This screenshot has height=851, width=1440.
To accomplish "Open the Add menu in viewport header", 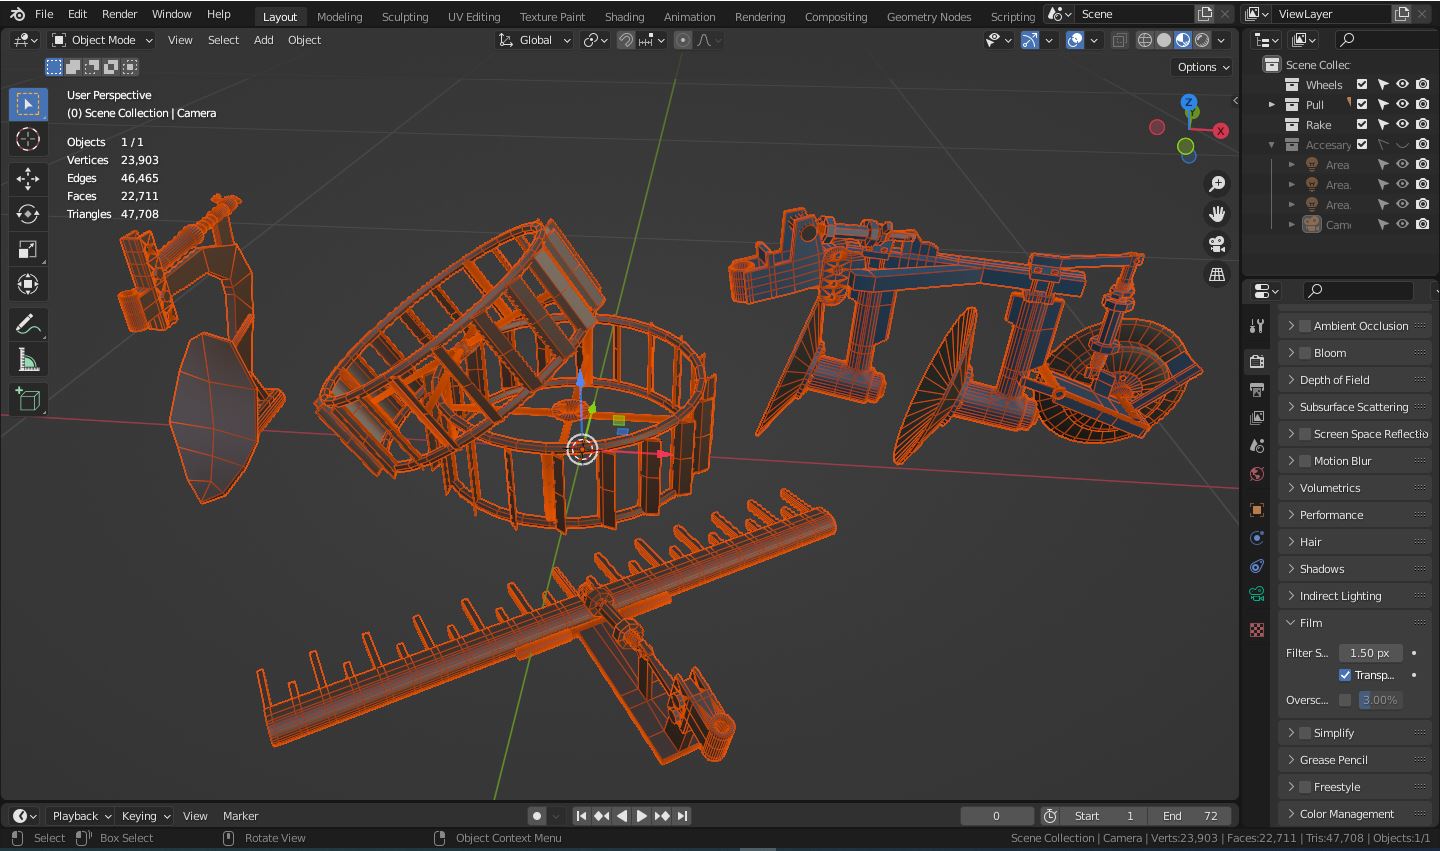I will 263,40.
